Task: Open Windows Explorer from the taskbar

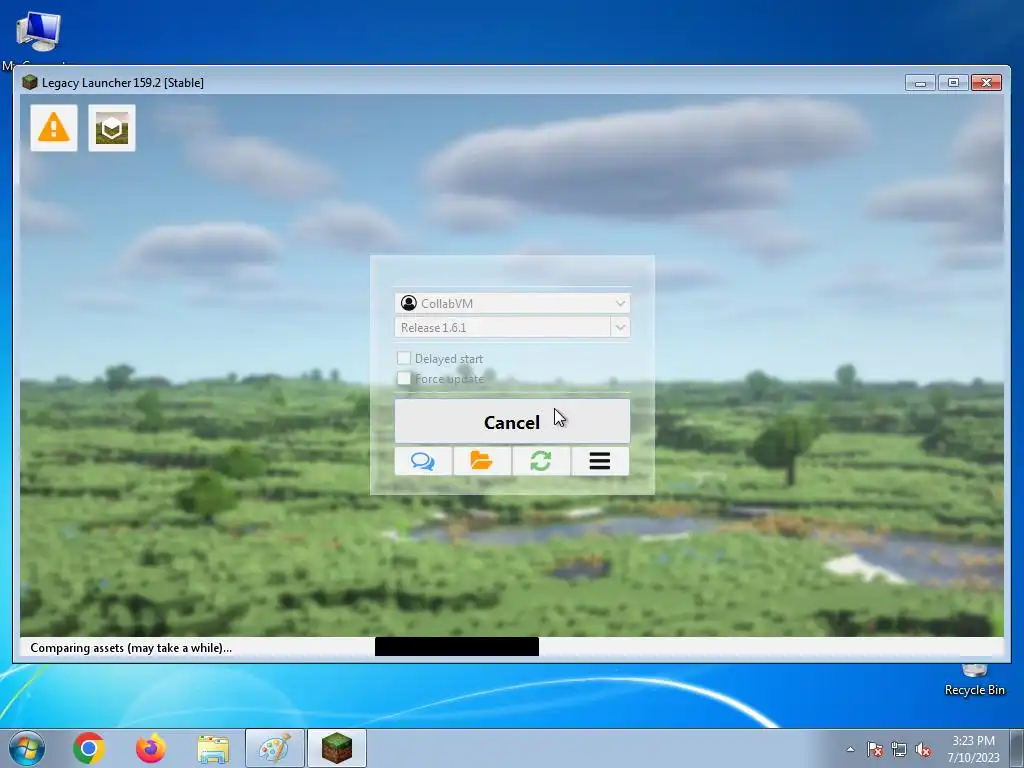Action: tap(213, 749)
